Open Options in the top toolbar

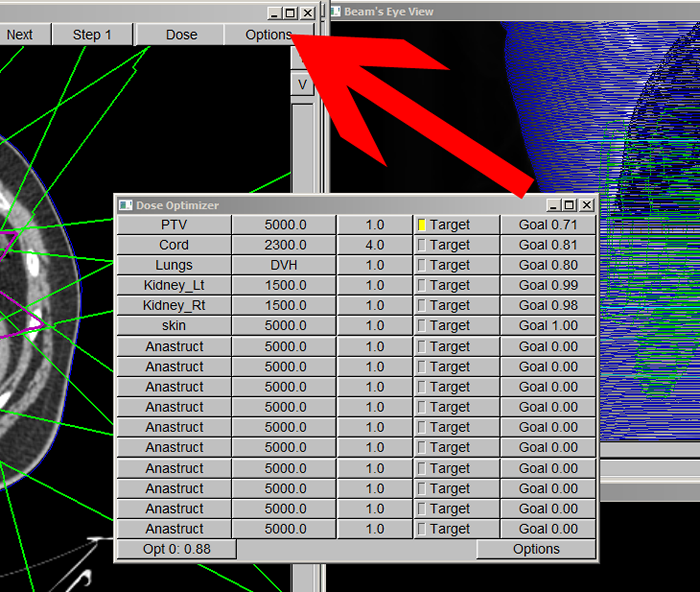268,34
